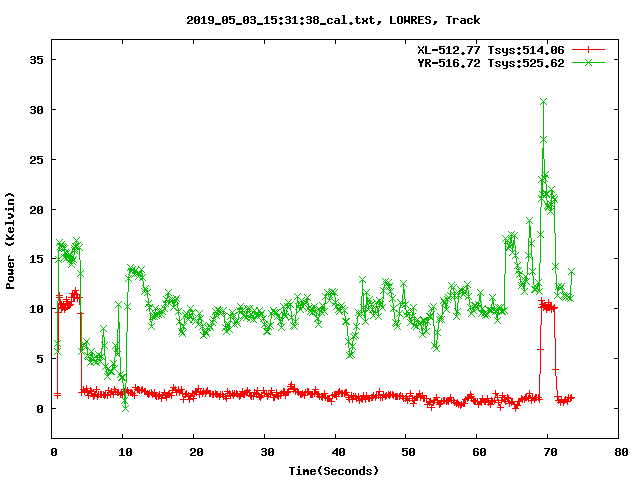The width and height of the screenshot is (640, 480).
Task: Click the green data point at zero near 10 seconds
Action: (125, 408)
